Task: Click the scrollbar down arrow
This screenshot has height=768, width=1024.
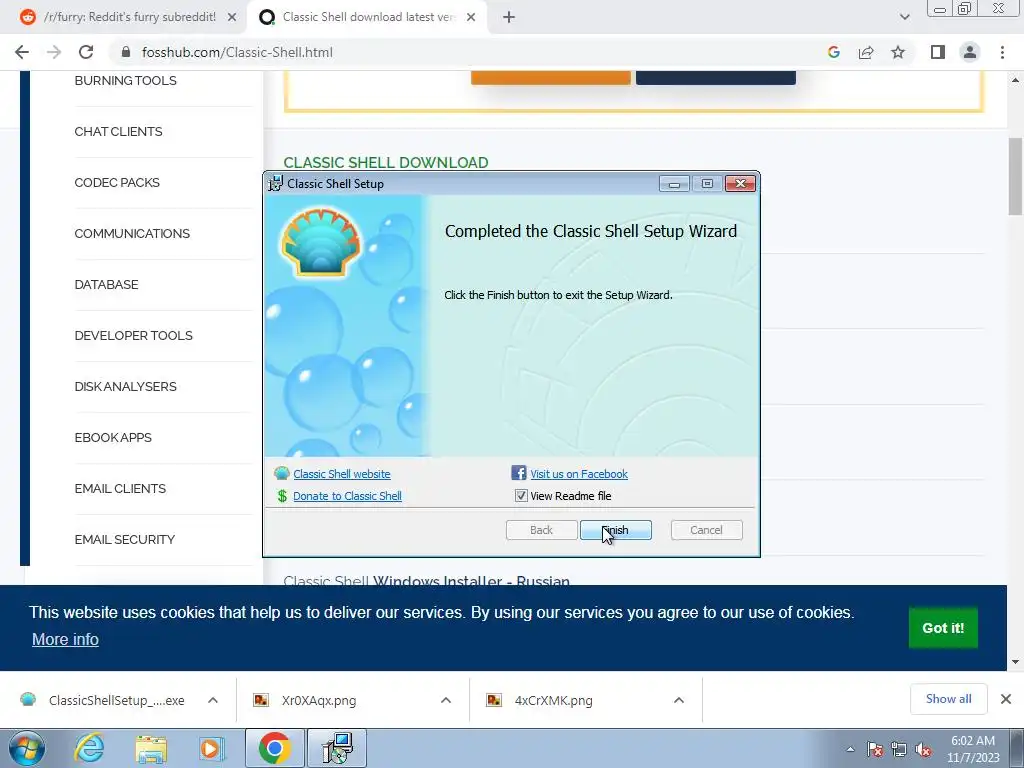Action: coord(1015,662)
